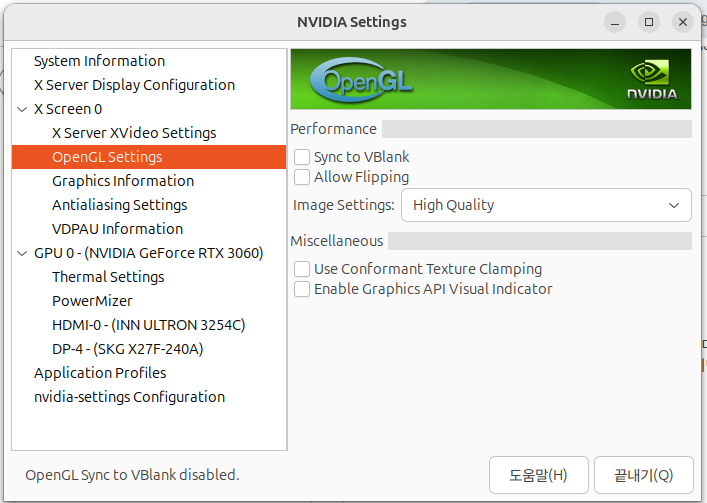This screenshot has height=503, width=707.
Task: Open Thermal Settings
Action: 108,277
